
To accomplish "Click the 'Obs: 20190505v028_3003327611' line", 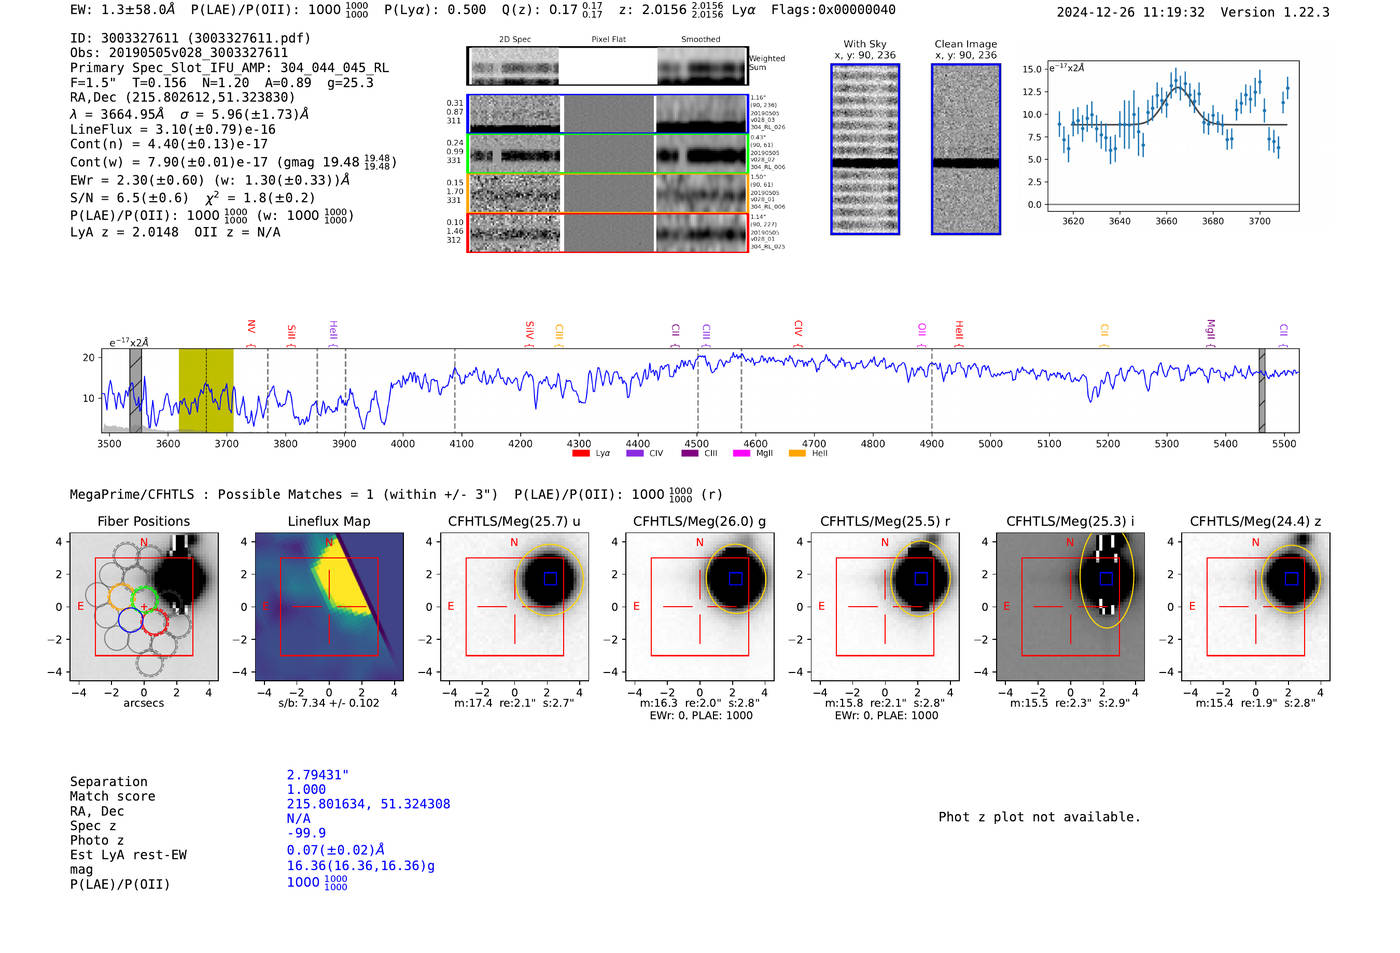I will [179, 53].
